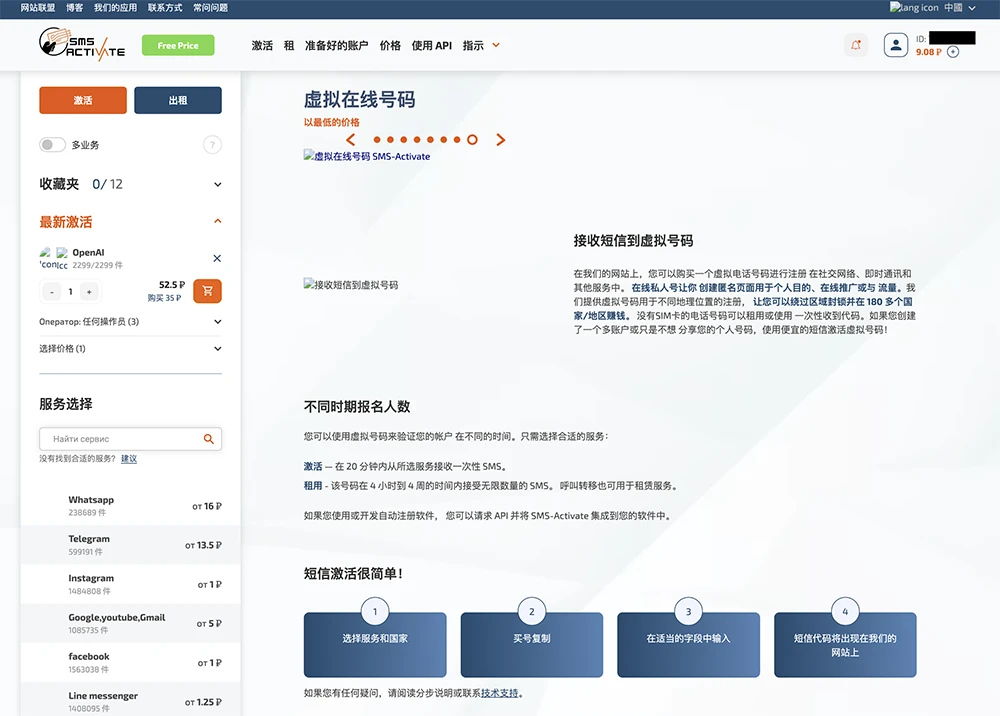Viewport: 1000px width, 716px height.
Task: Decrease the OpenAI quantity with minus
Action: tap(52, 292)
